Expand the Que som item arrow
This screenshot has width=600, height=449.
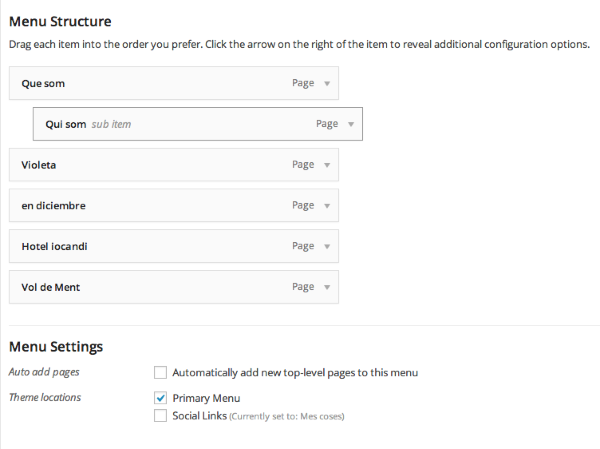click(327, 84)
